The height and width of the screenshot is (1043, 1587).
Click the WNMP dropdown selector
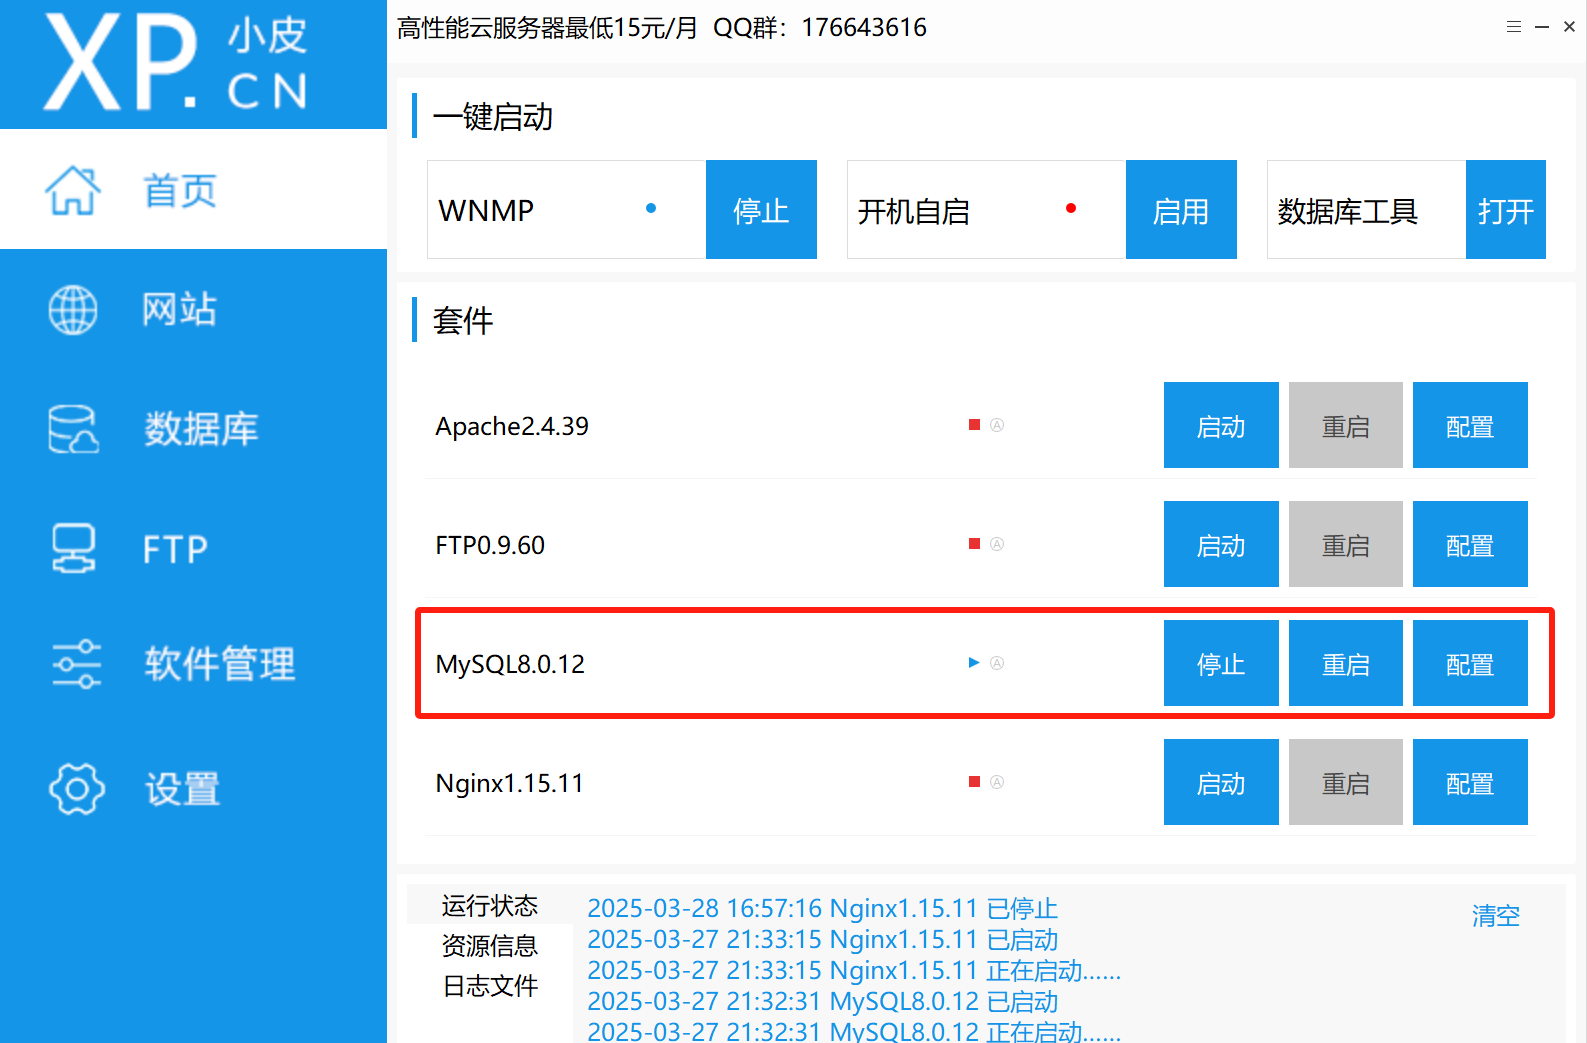click(x=567, y=210)
